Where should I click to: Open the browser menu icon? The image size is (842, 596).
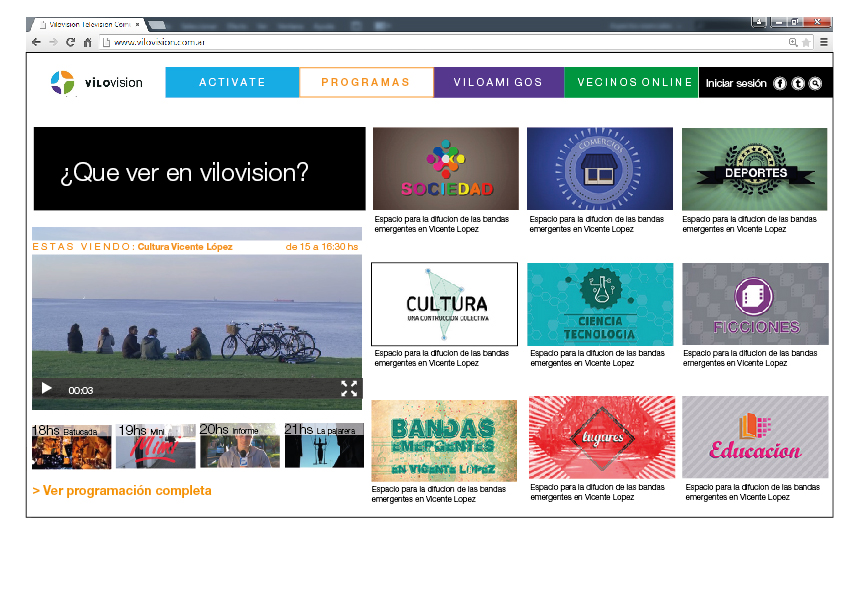click(824, 42)
